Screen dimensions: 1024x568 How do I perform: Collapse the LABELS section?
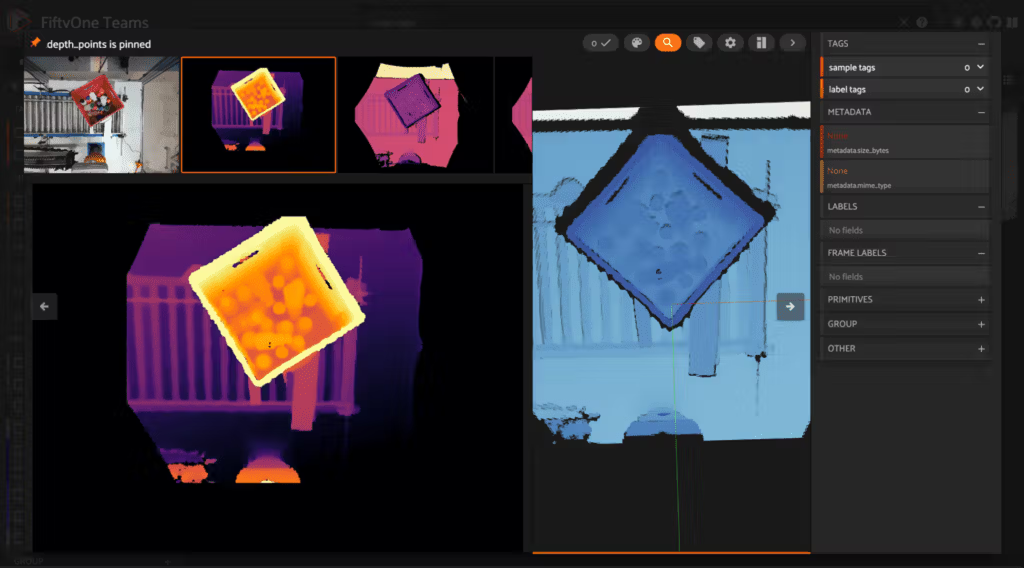point(981,207)
